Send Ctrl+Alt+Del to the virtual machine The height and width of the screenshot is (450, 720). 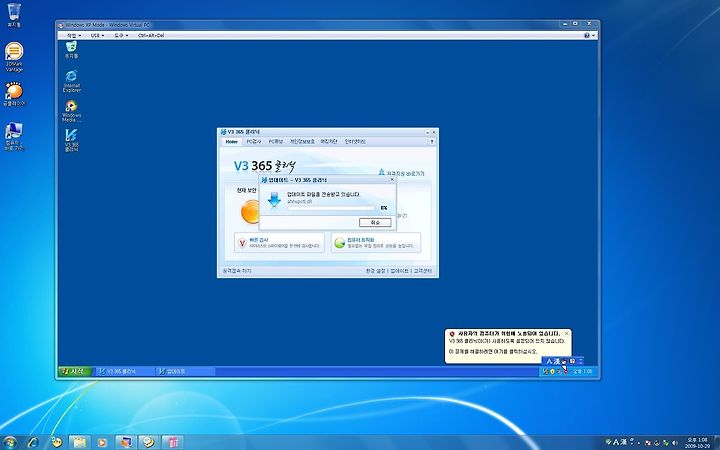click(x=151, y=35)
